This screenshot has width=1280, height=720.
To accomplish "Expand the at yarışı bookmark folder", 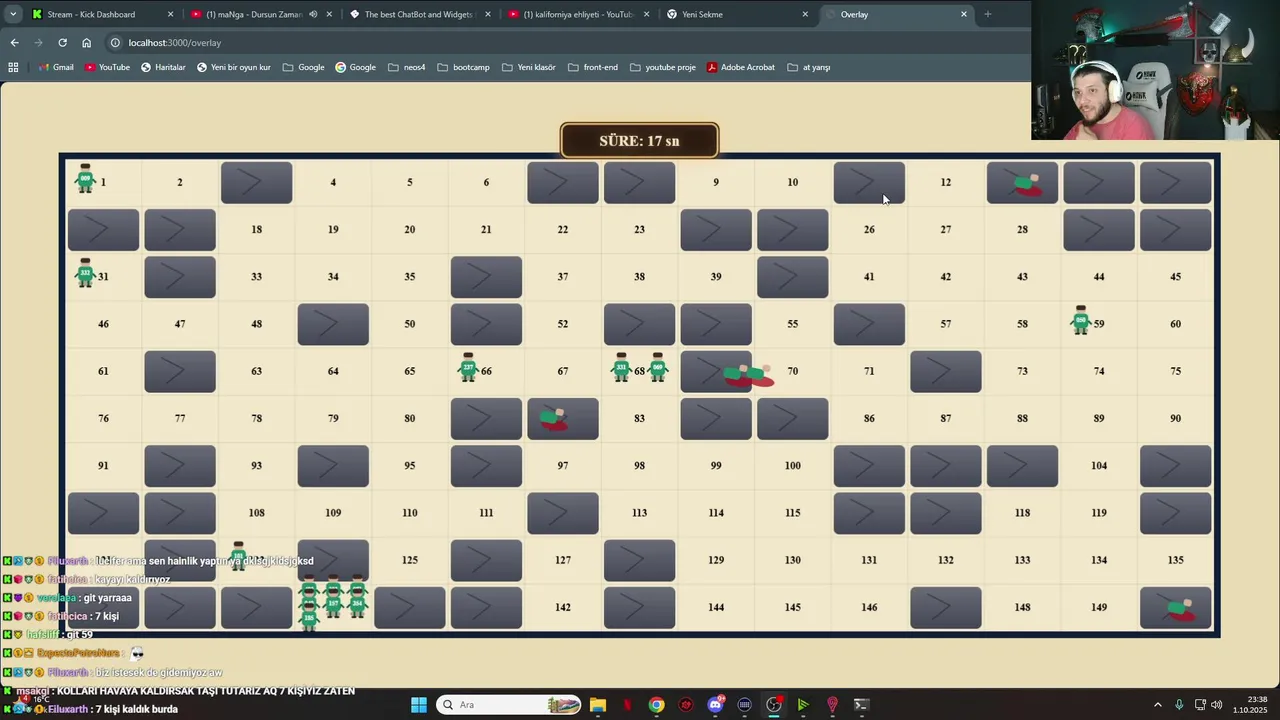I will (x=808, y=67).
